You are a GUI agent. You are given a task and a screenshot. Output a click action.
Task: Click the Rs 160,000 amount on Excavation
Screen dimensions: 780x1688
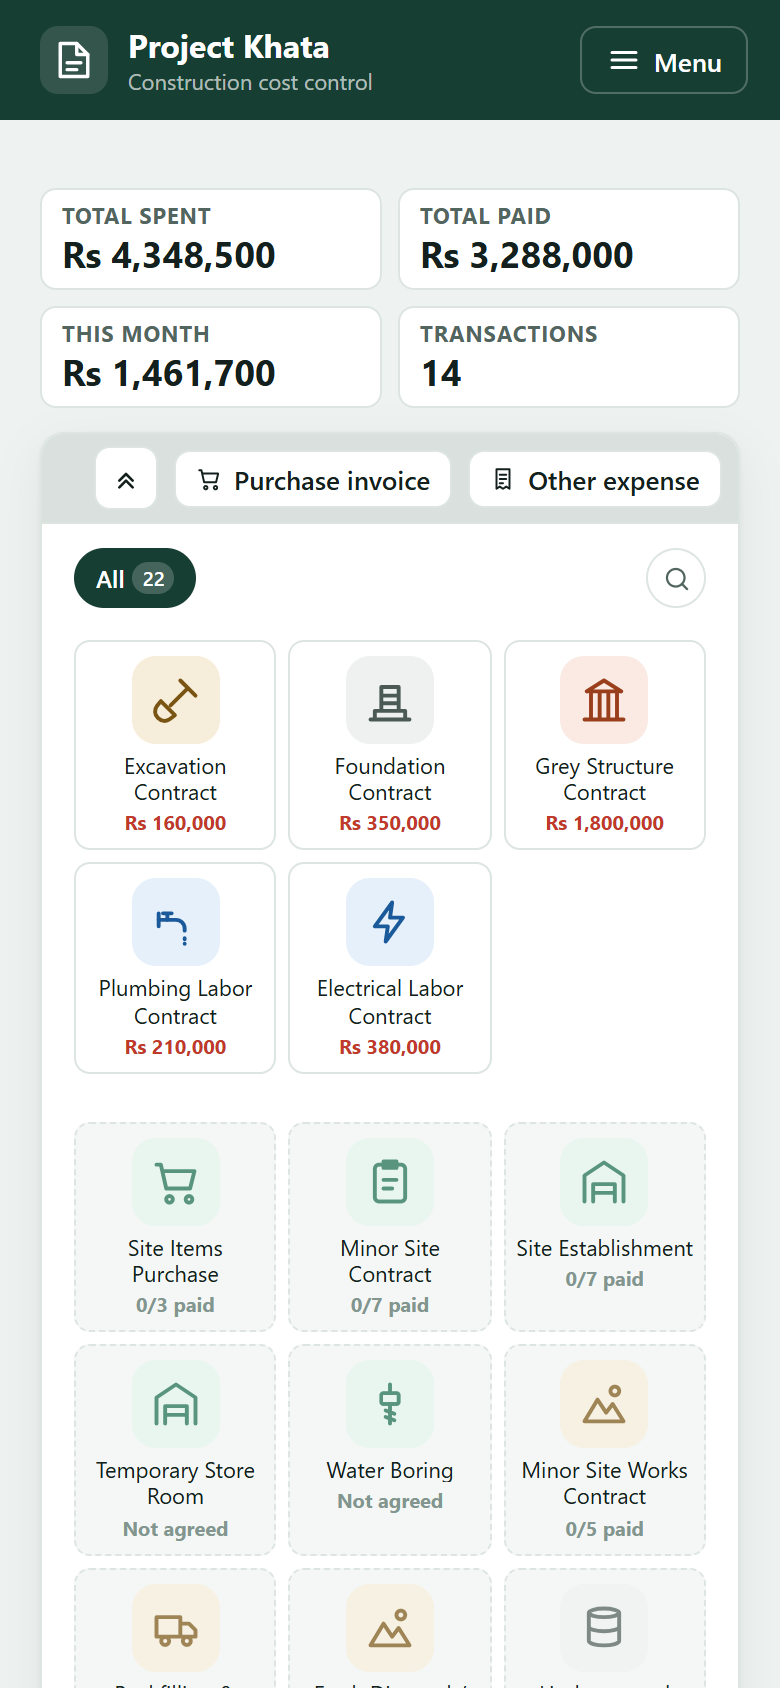[175, 823]
